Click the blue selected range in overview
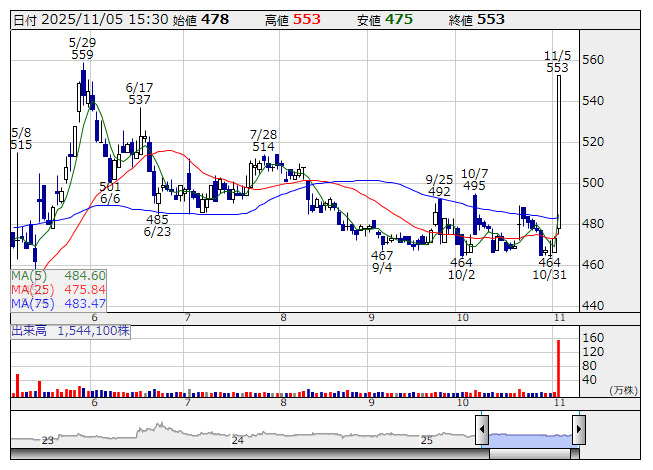The image size is (653, 470). pyautogui.click(x=530, y=438)
